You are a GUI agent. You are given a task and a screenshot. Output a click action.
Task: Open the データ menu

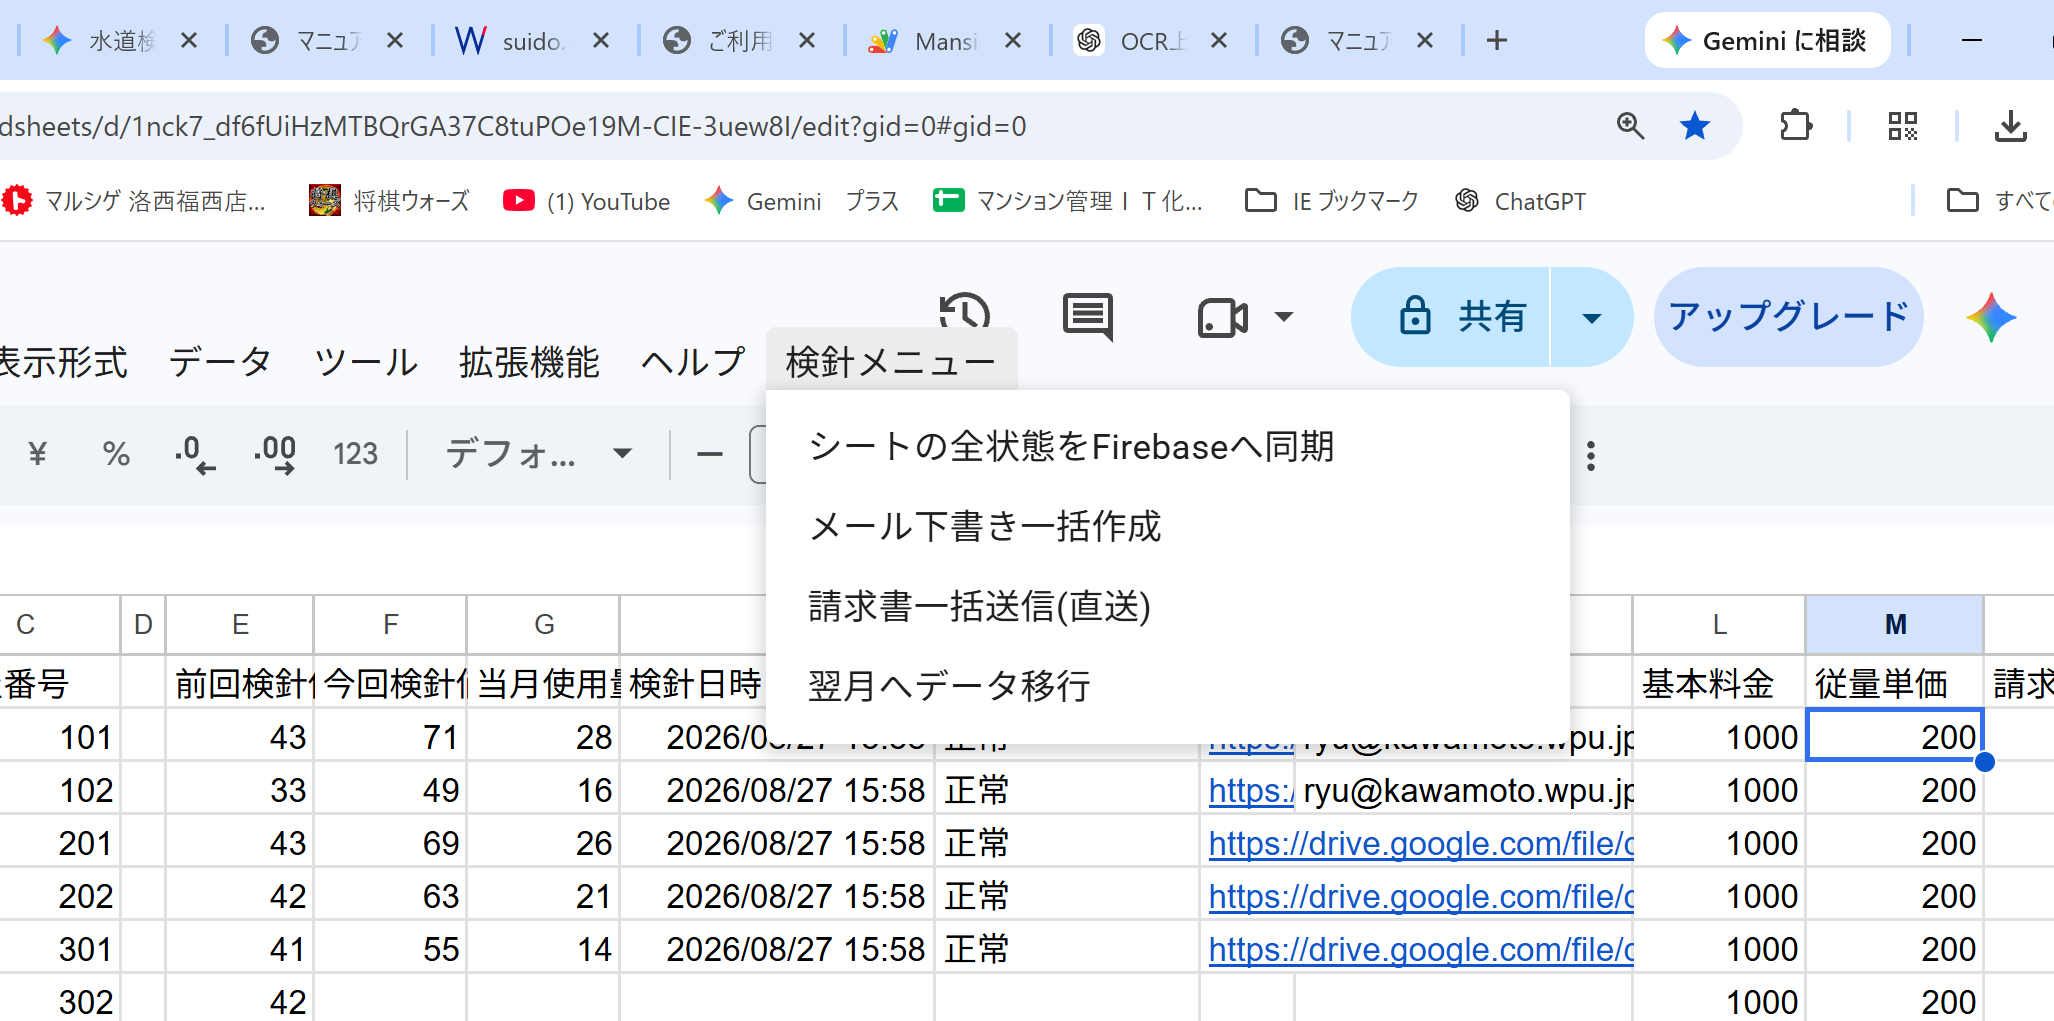click(x=220, y=362)
